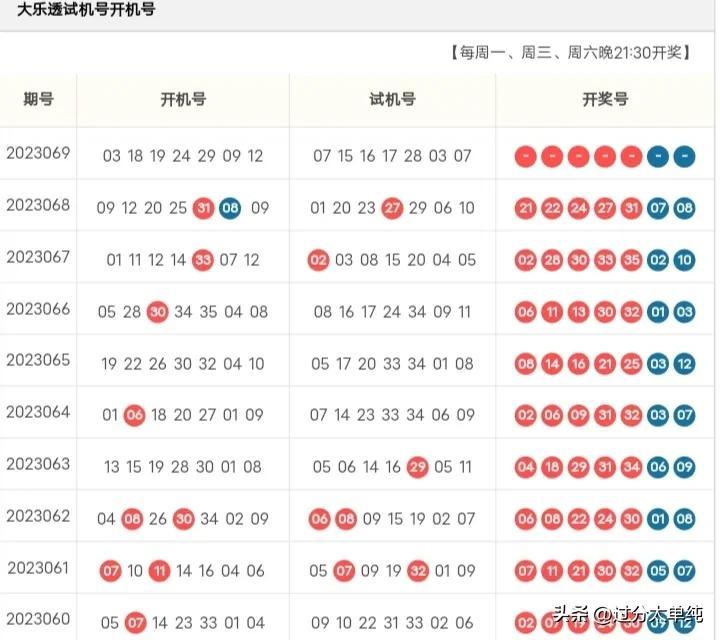Click the 试机号 column header
Screen dimensions: 720x640
click(393, 99)
